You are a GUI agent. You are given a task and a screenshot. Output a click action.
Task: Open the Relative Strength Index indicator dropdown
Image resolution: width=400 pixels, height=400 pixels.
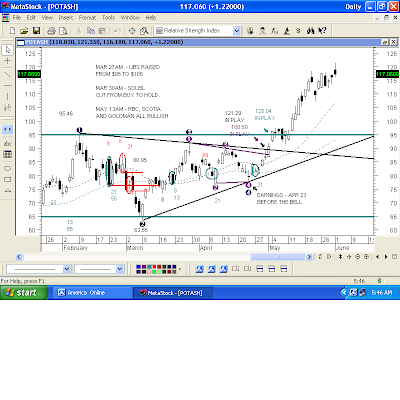coord(236,31)
